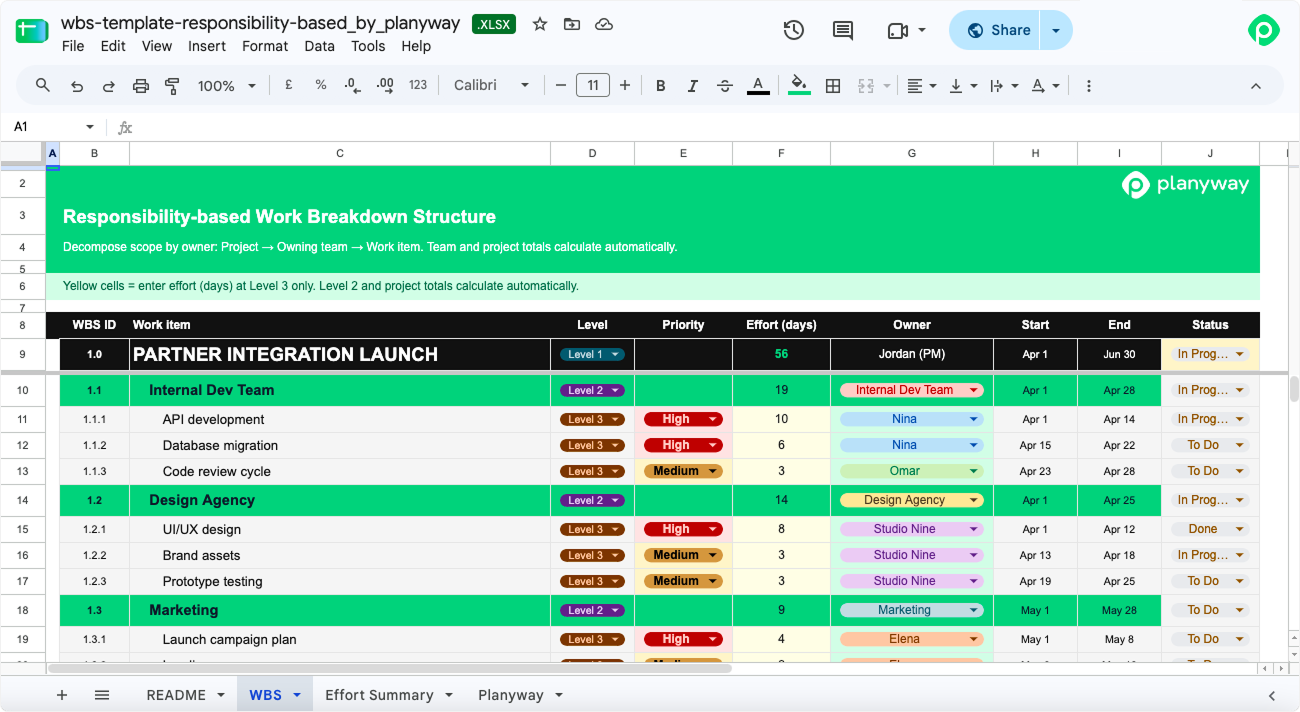Open text wrapping dropdown
Image resolution: width=1300 pixels, height=712 pixels.
(1002, 86)
